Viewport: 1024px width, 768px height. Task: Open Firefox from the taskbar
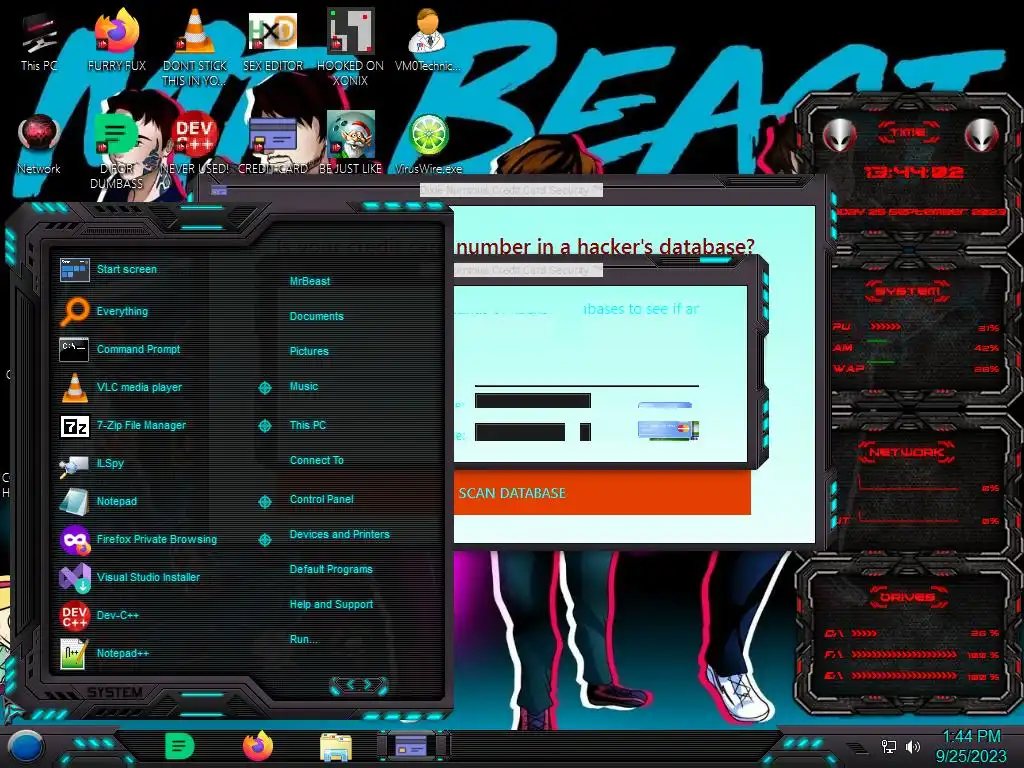point(258,746)
